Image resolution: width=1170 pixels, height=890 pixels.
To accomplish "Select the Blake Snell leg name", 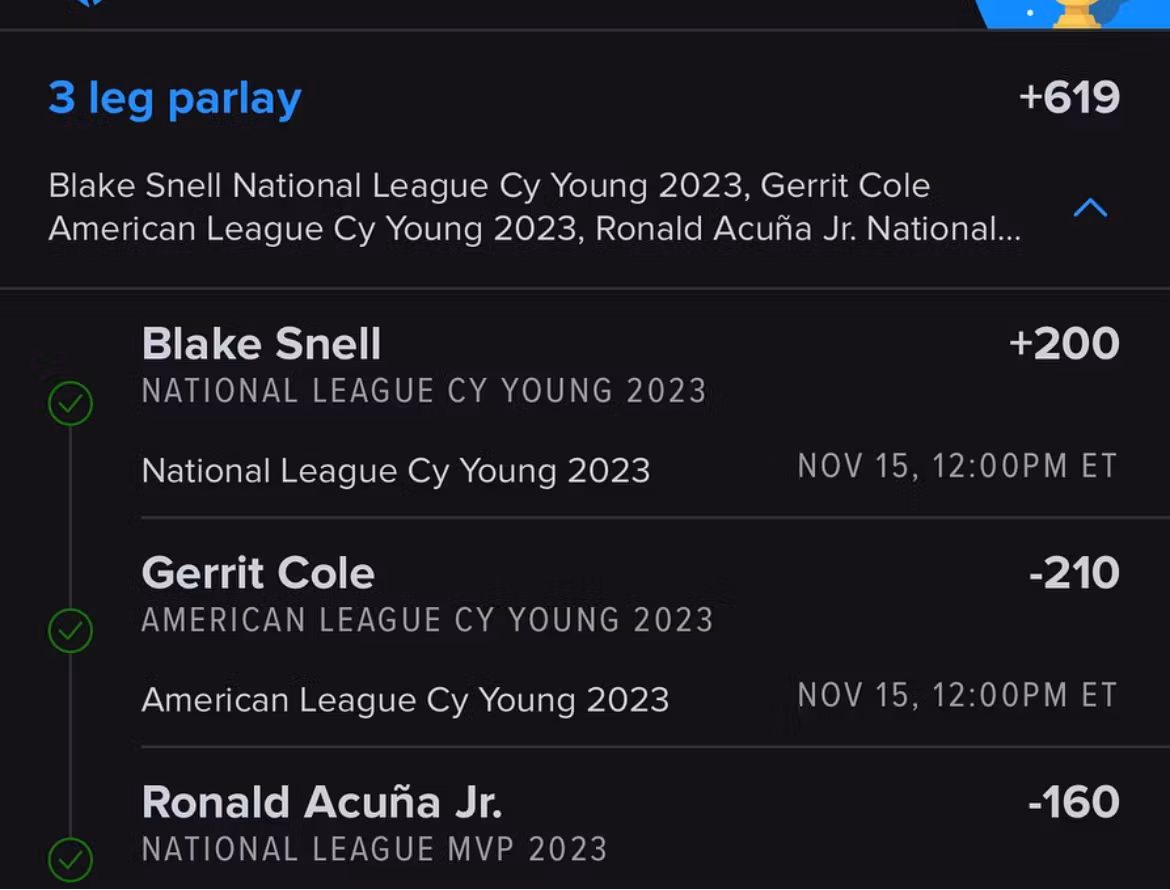I will pos(261,344).
